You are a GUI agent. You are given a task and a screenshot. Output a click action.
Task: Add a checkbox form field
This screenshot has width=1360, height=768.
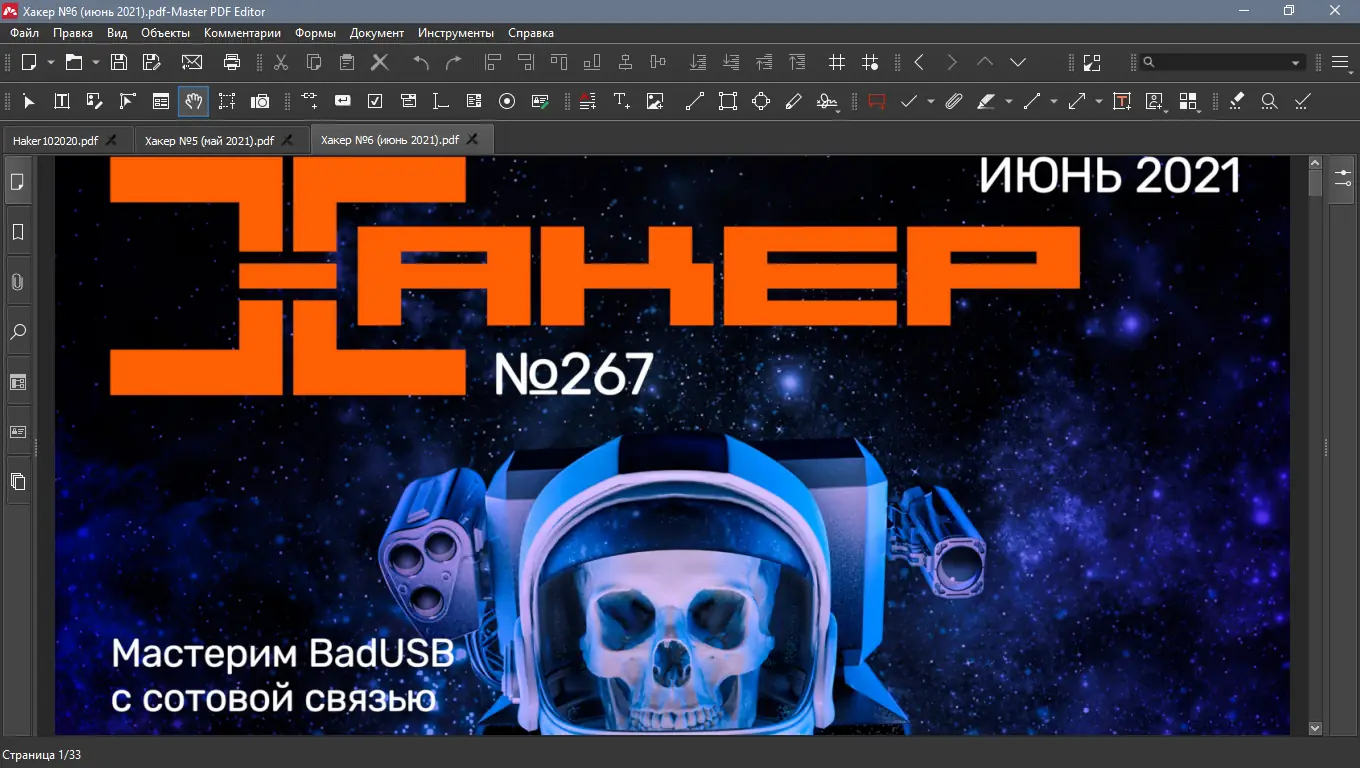coord(375,101)
